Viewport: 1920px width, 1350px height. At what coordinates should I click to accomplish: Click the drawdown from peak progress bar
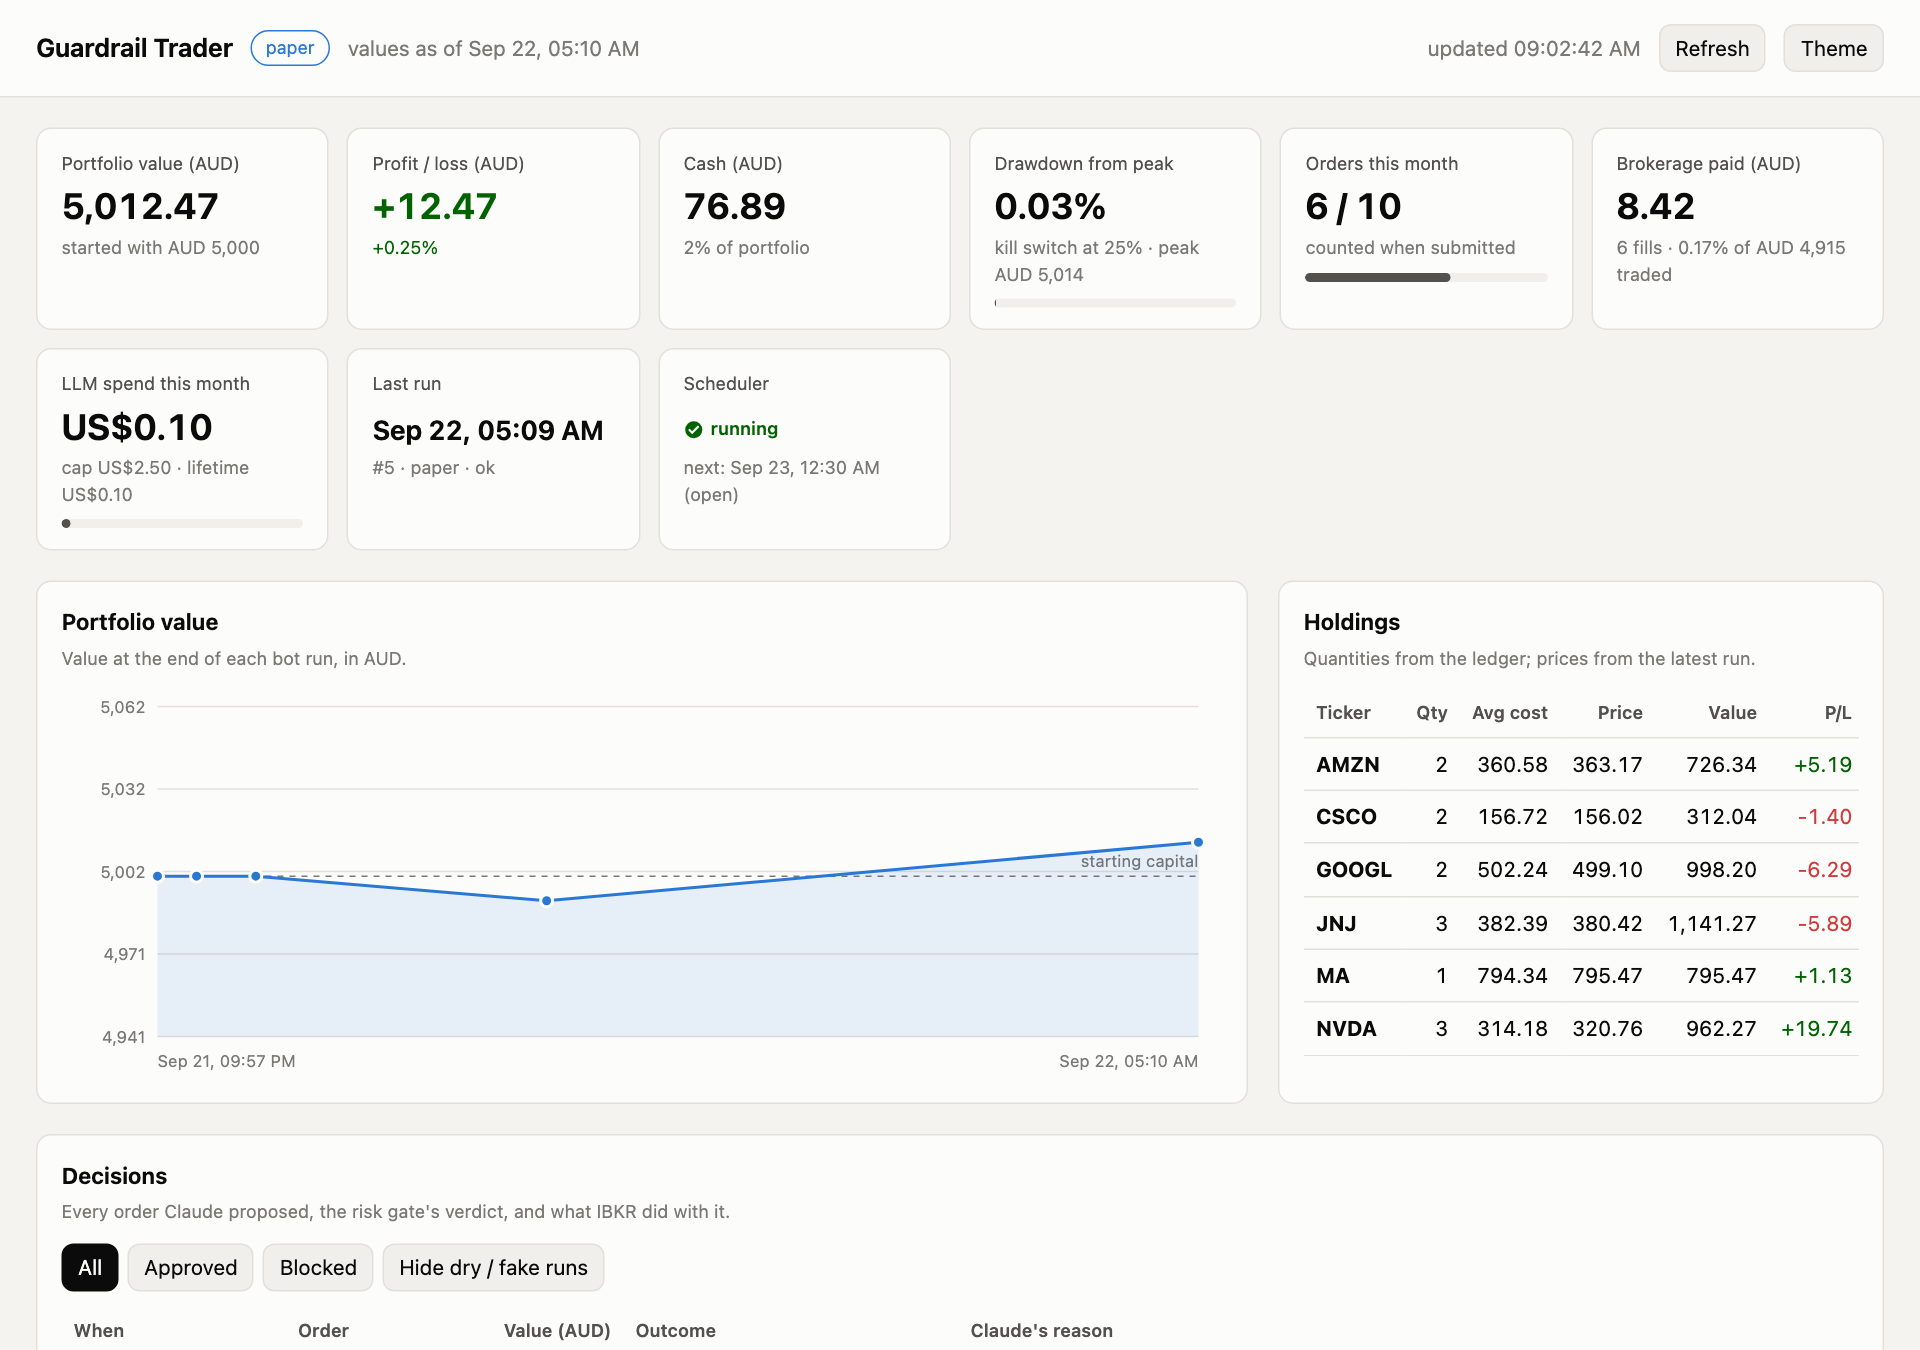(1115, 303)
